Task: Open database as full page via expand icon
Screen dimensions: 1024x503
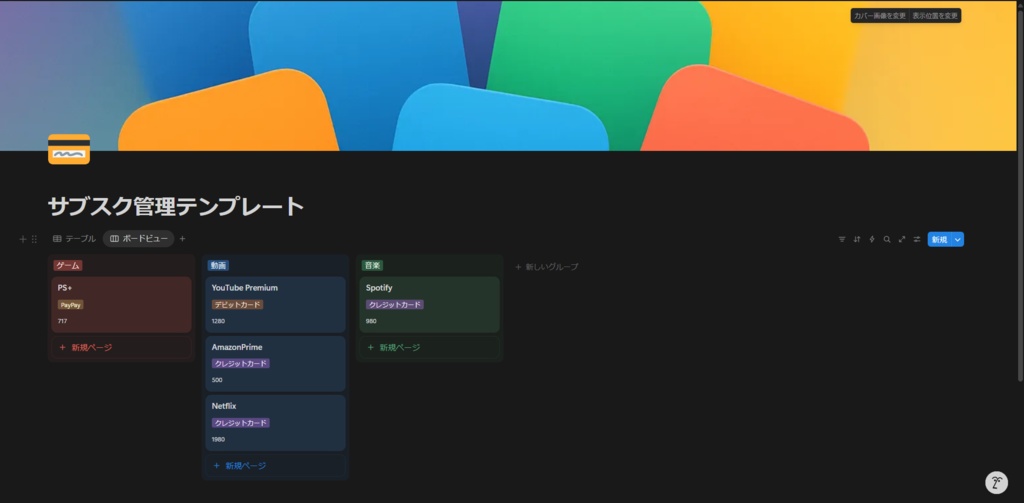Action: click(902, 239)
